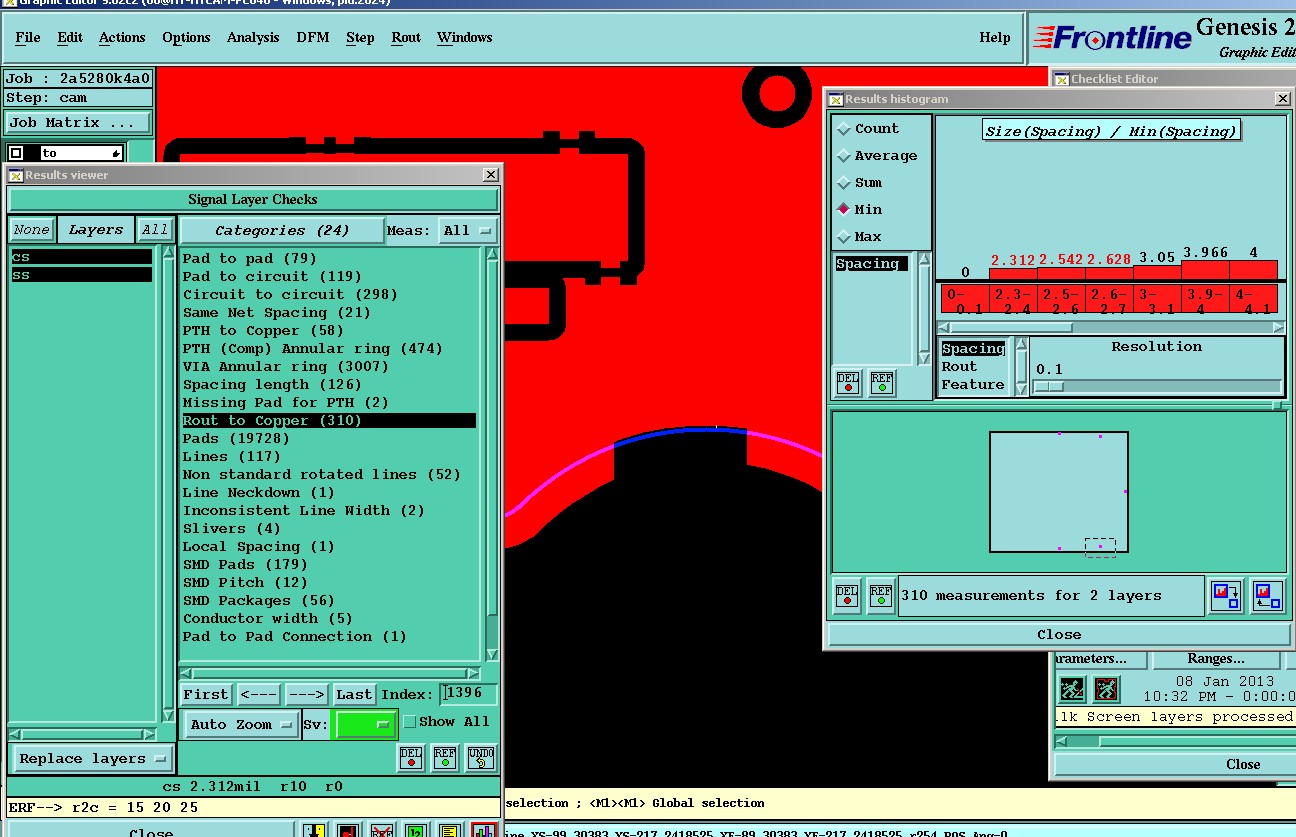Select Max radio option in histogram

point(860,237)
